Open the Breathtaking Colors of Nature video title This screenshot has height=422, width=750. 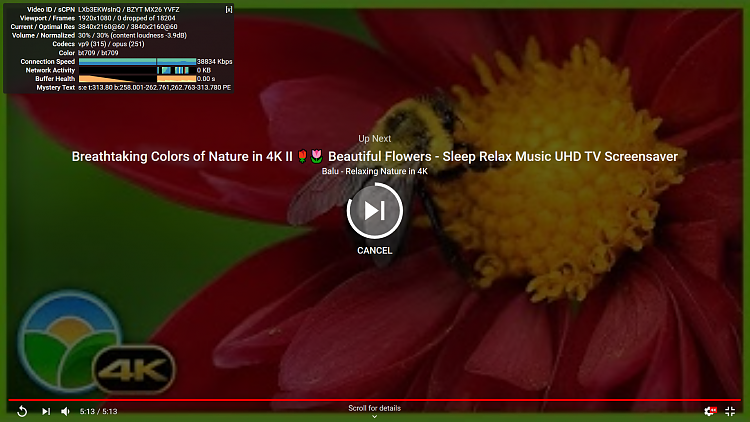(x=375, y=156)
